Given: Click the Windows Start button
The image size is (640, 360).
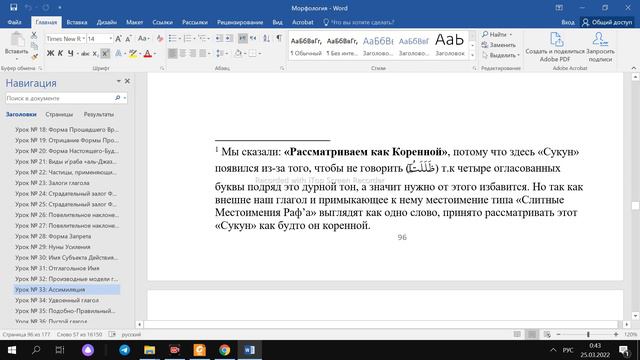Looking at the screenshot, I should (11, 350).
